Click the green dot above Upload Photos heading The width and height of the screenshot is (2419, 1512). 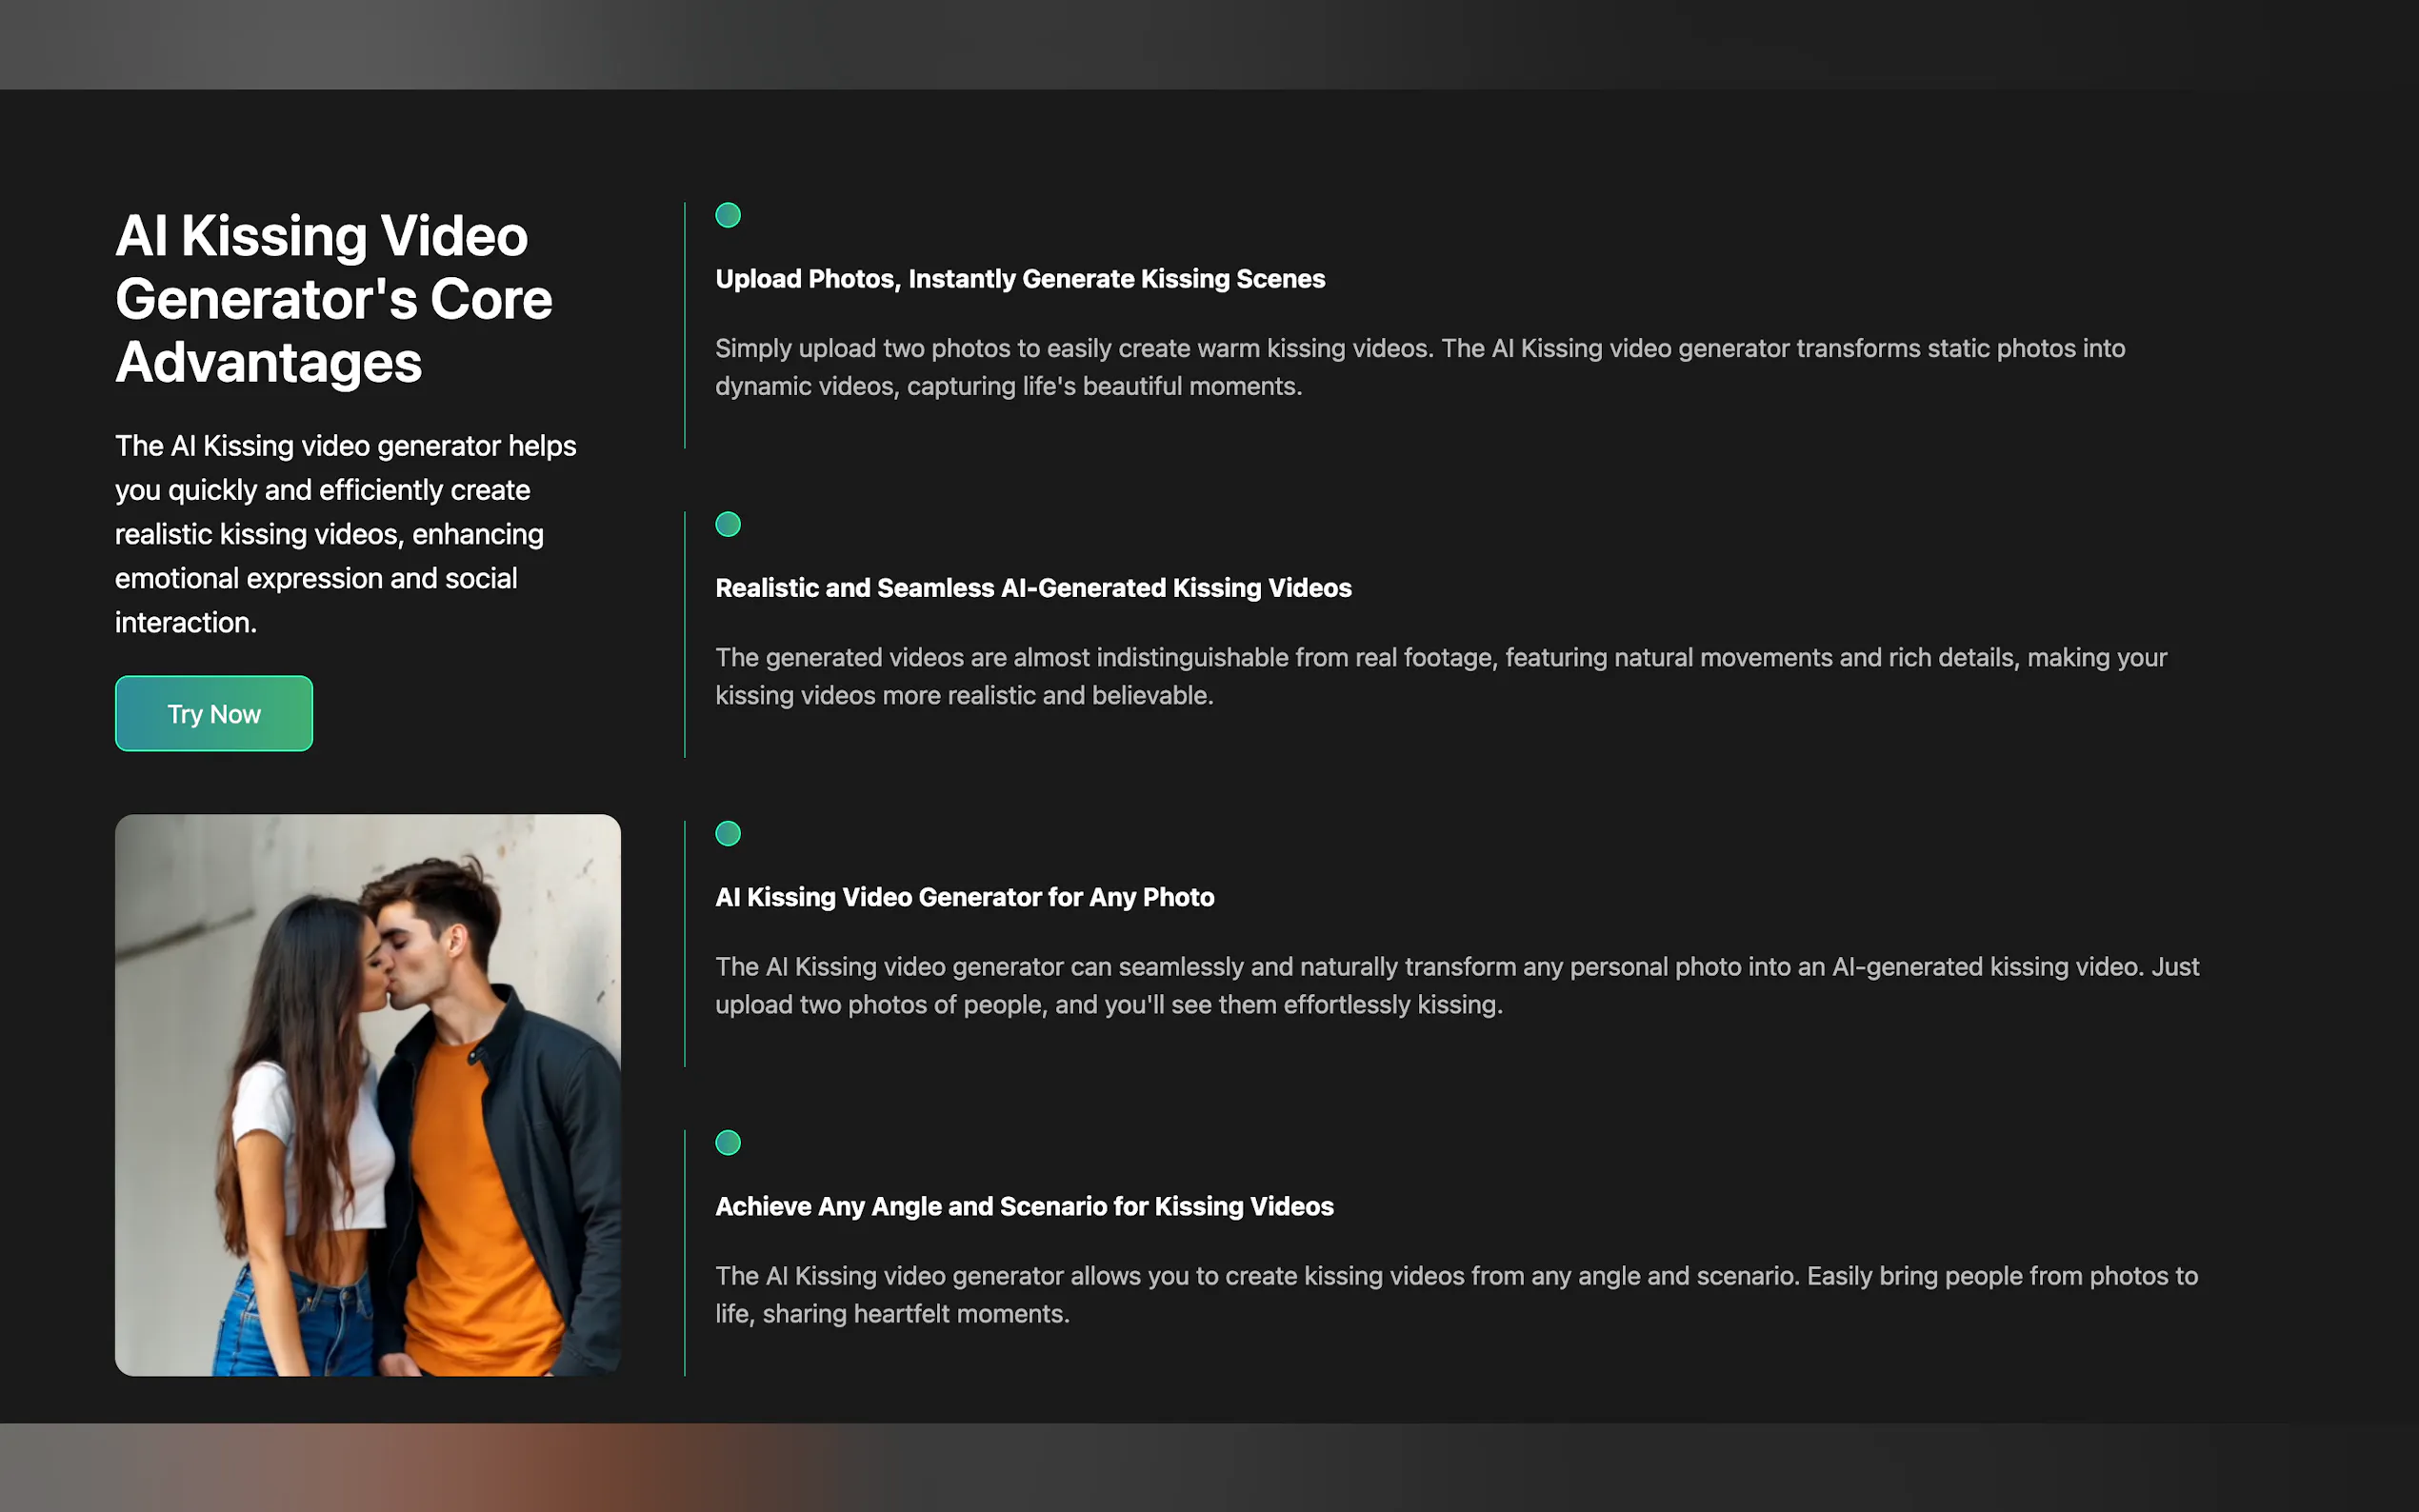(728, 215)
